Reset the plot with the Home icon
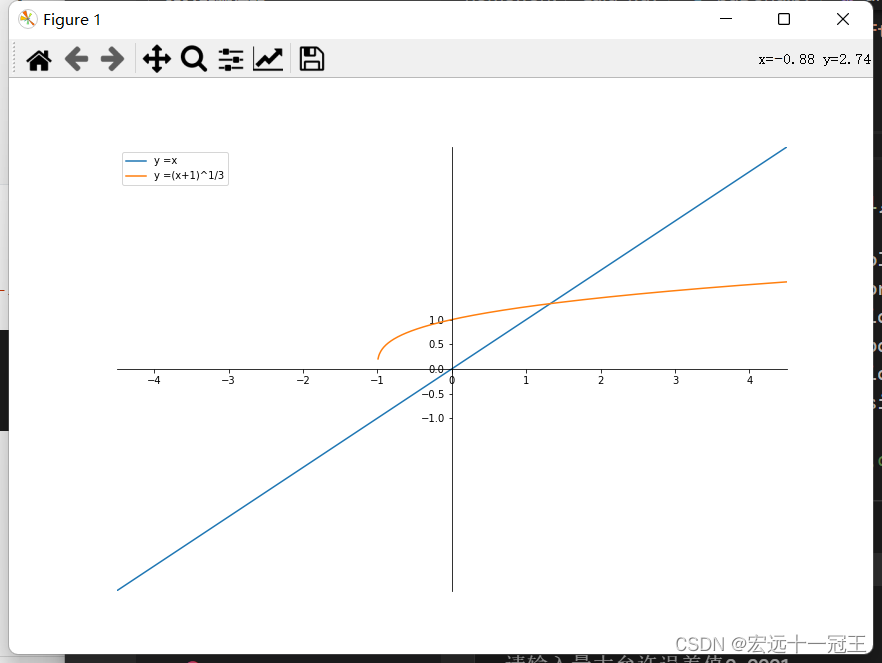This screenshot has height=663, width=882. coord(39,59)
